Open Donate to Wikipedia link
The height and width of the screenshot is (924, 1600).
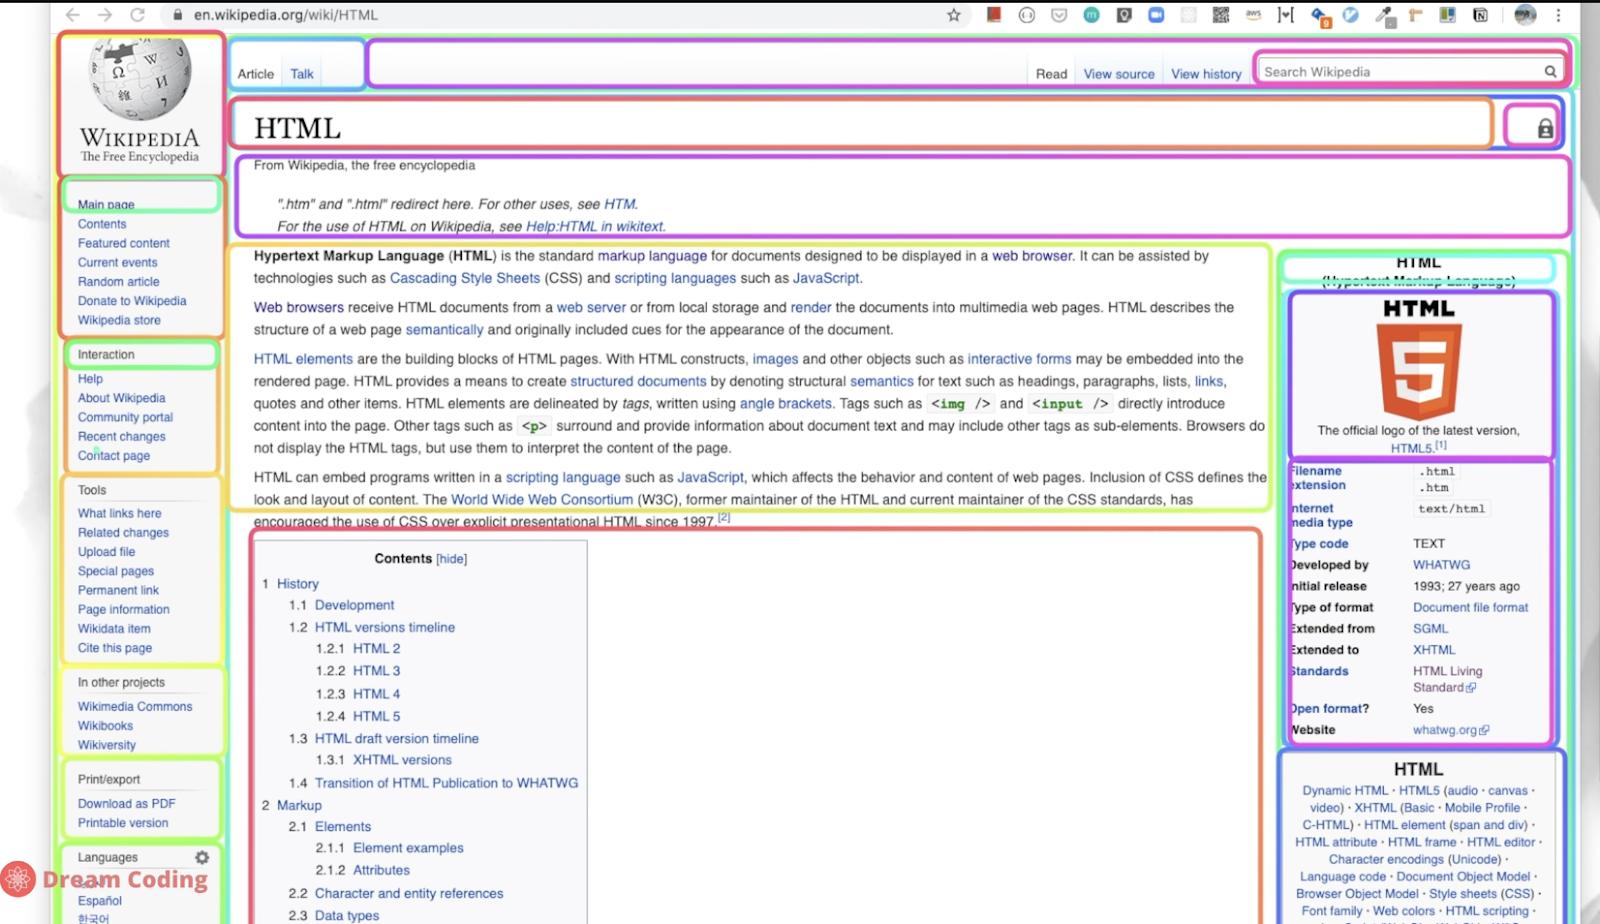132,301
